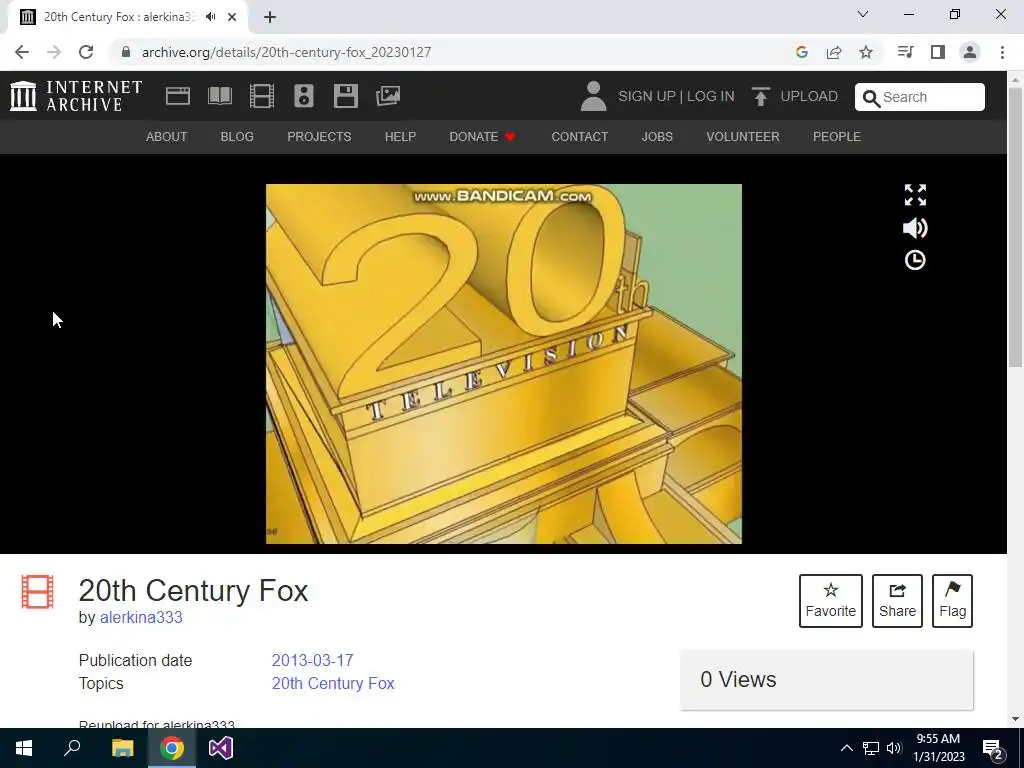Click the clock icon beside video
Viewport: 1024px width, 768px height.
(915, 260)
